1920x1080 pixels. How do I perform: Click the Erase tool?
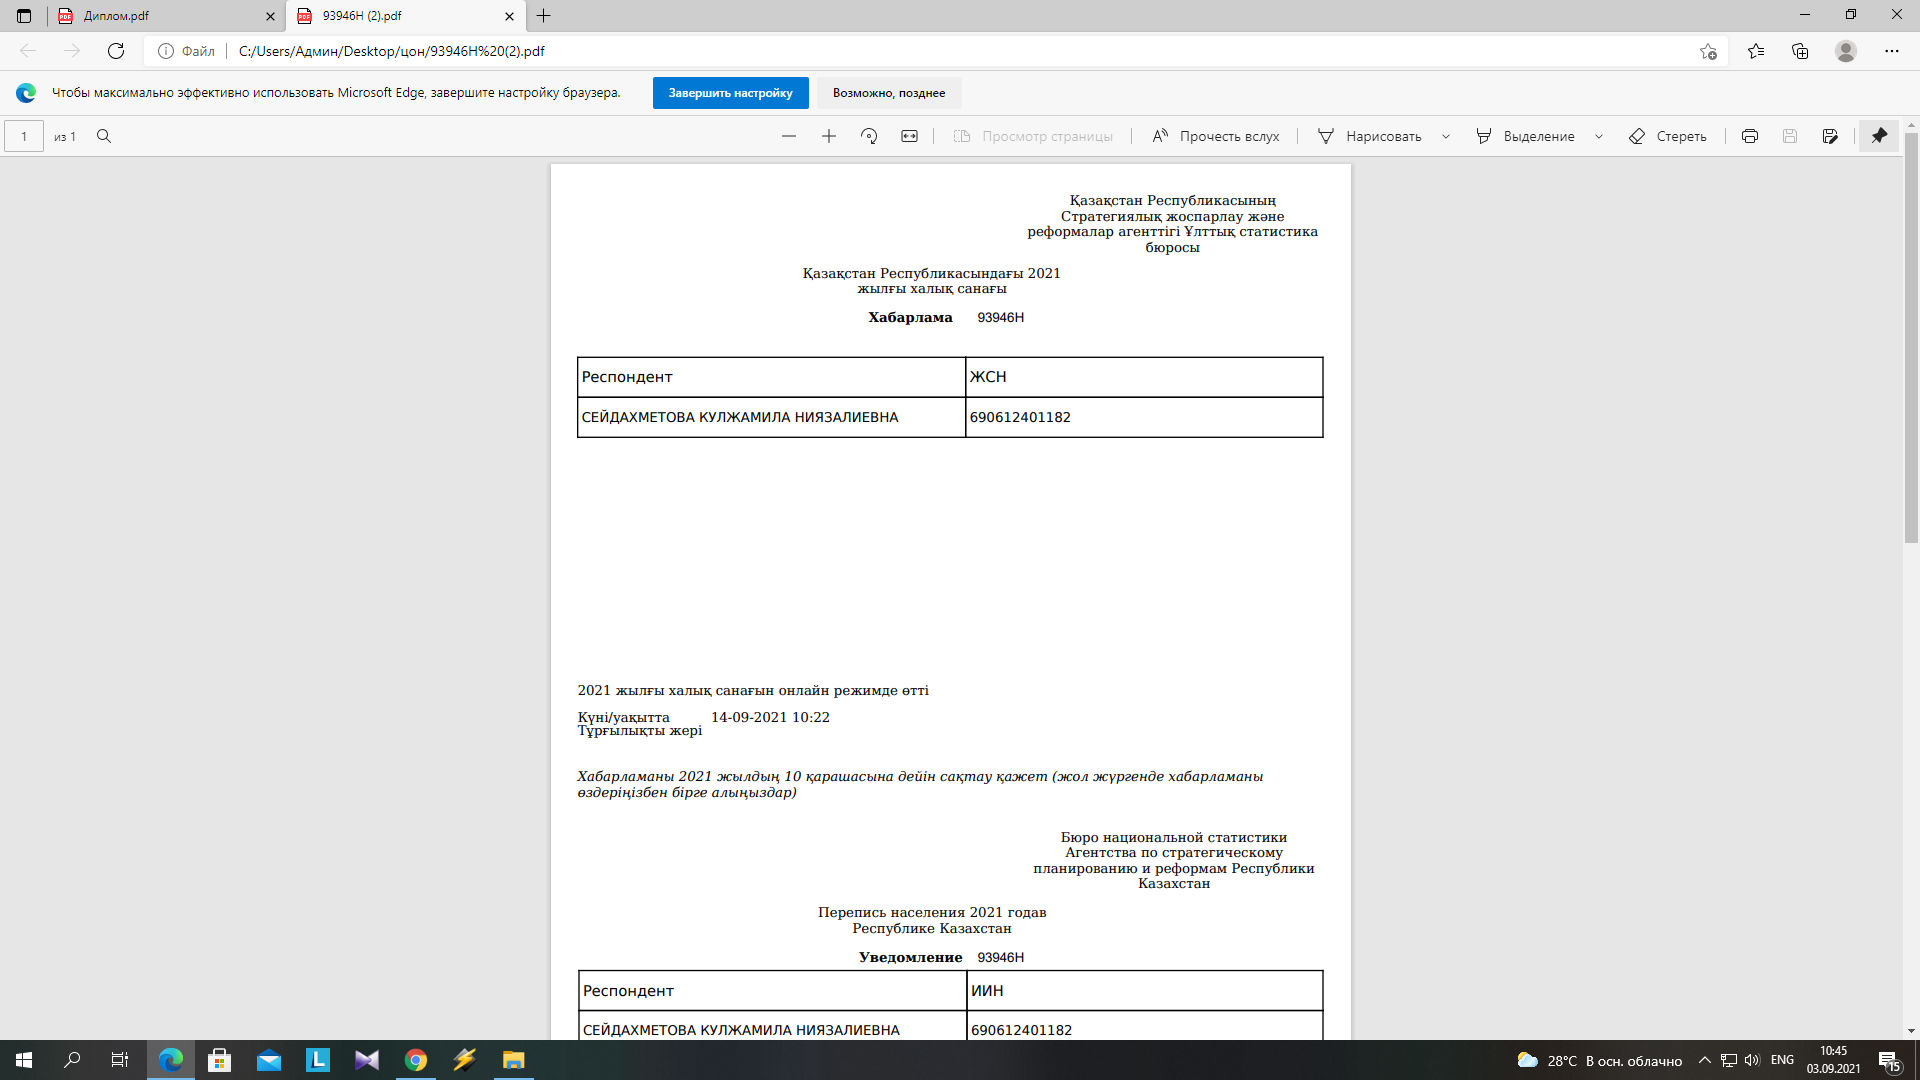click(1668, 136)
